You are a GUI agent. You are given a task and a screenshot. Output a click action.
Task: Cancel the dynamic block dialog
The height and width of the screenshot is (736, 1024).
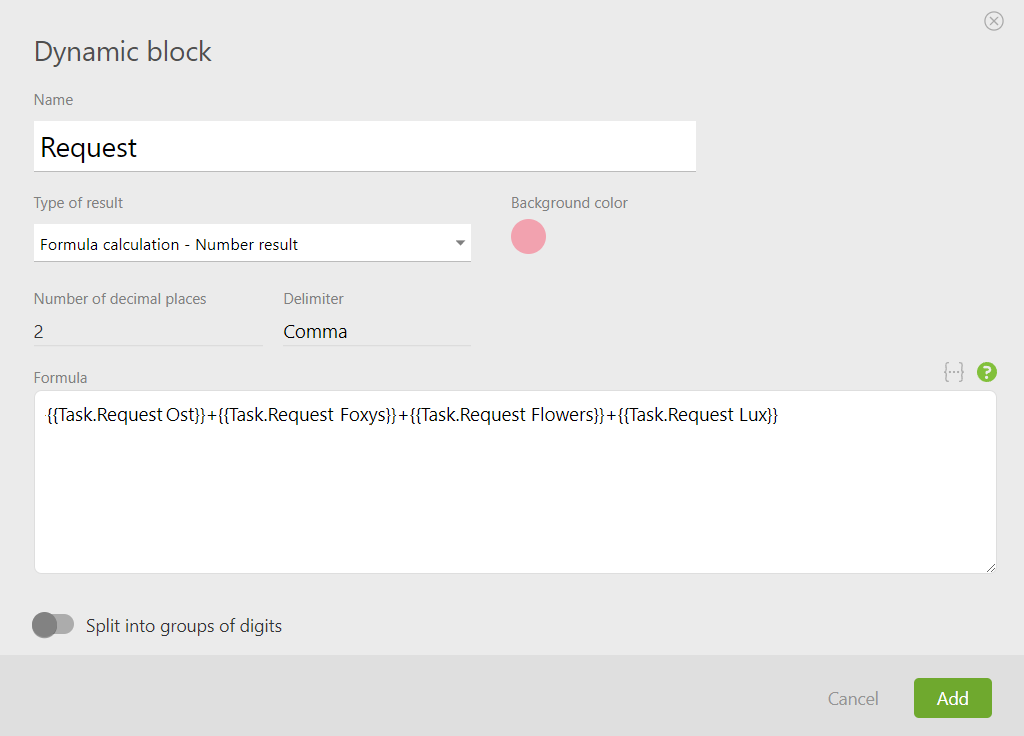tap(852, 699)
